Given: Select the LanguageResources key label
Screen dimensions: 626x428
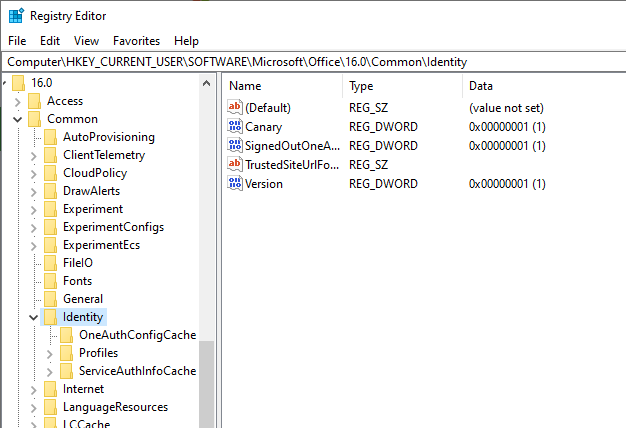Looking at the screenshot, I should (115, 407).
